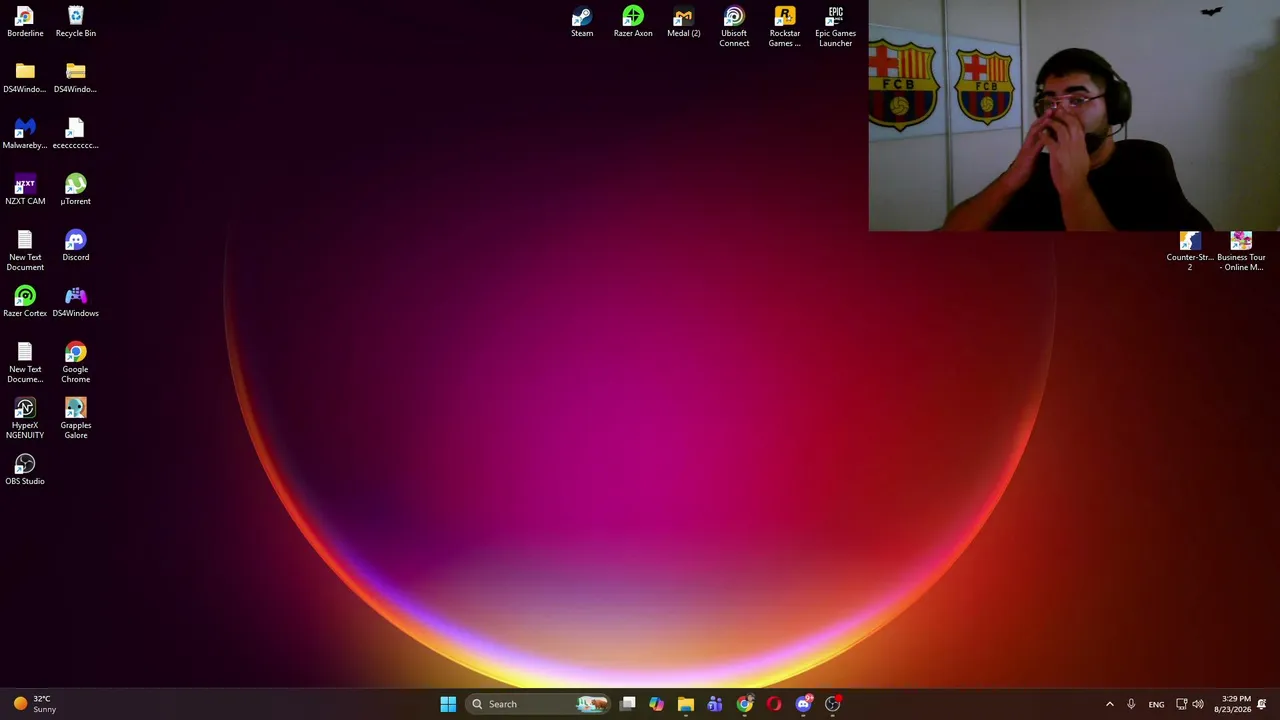Launch Opera browser from the taskbar
This screenshot has height=720, width=1280.
click(x=774, y=704)
